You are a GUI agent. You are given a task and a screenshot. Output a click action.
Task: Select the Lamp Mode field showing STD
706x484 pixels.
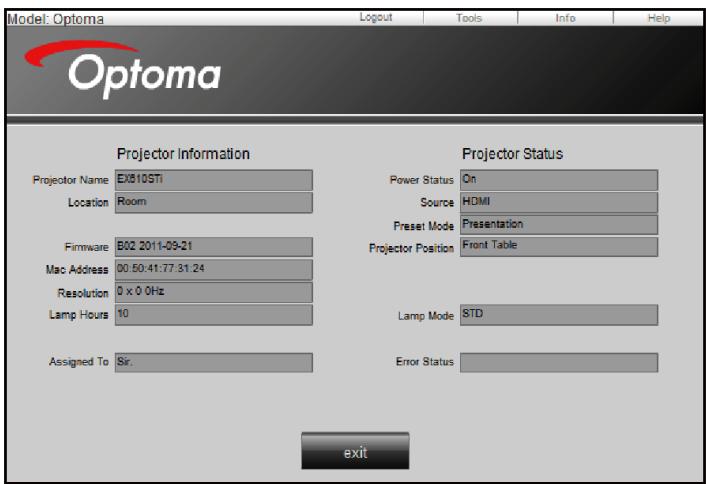tap(559, 315)
